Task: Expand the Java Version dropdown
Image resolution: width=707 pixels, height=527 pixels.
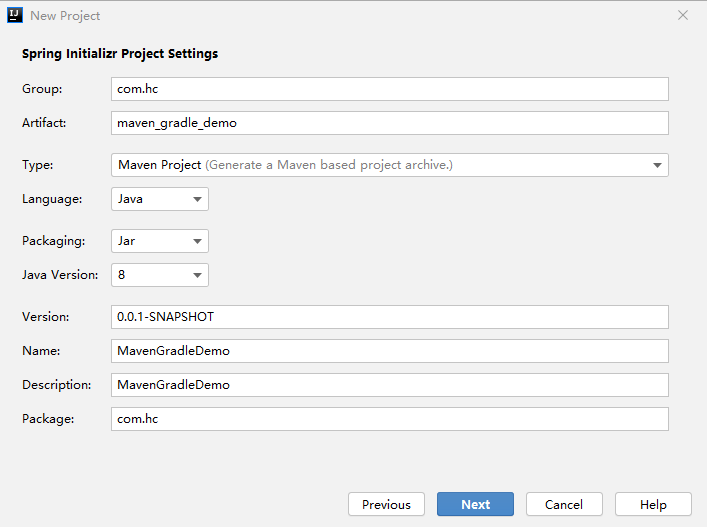Action: pyautogui.click(x=159, y=275)
